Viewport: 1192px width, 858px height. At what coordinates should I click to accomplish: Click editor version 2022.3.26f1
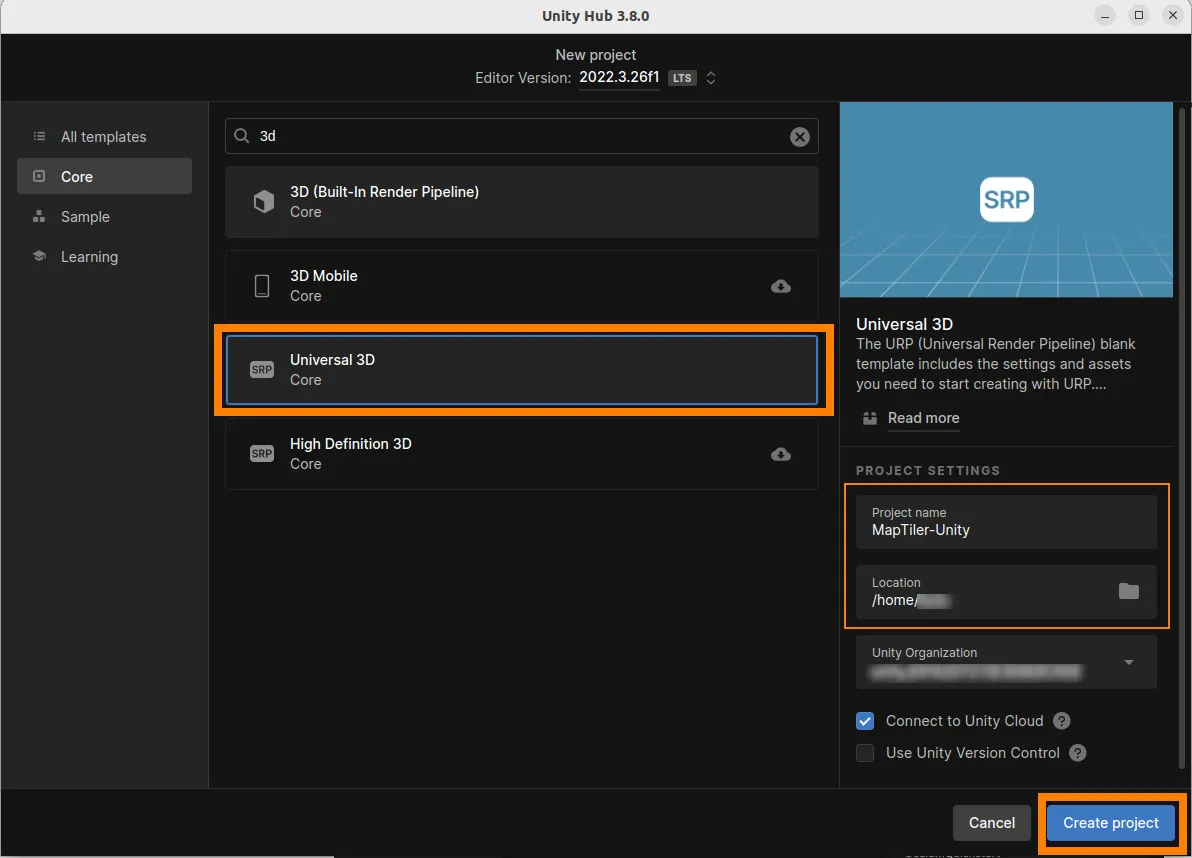pos(619,77)
